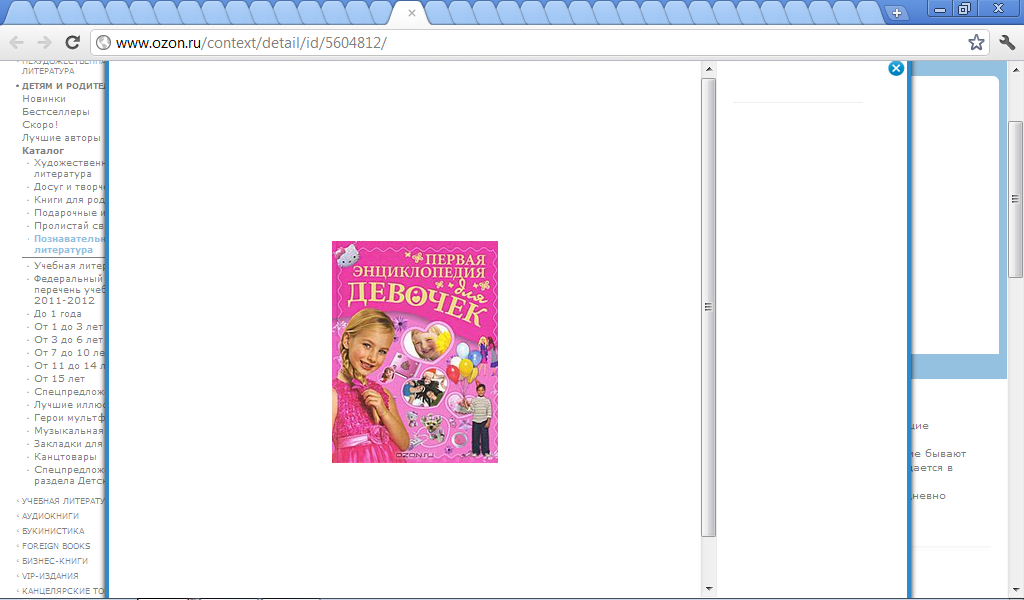Open the До 1 года age filter
Image resolution: width=1024 pixels, height=600 pixels.
coord(57,314)
